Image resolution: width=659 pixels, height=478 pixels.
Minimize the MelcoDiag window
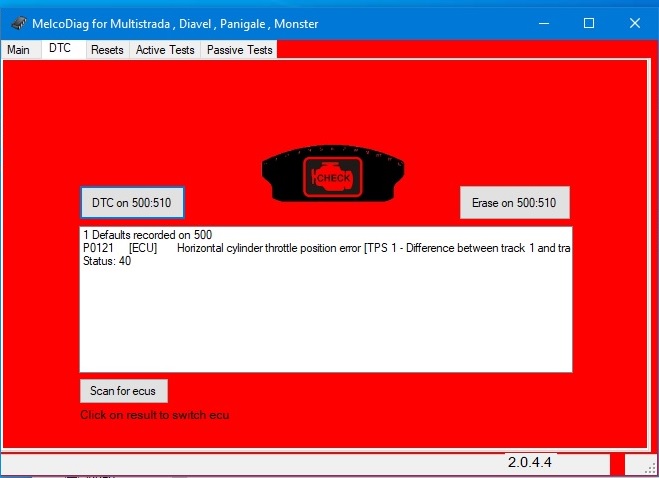point(543,22)
